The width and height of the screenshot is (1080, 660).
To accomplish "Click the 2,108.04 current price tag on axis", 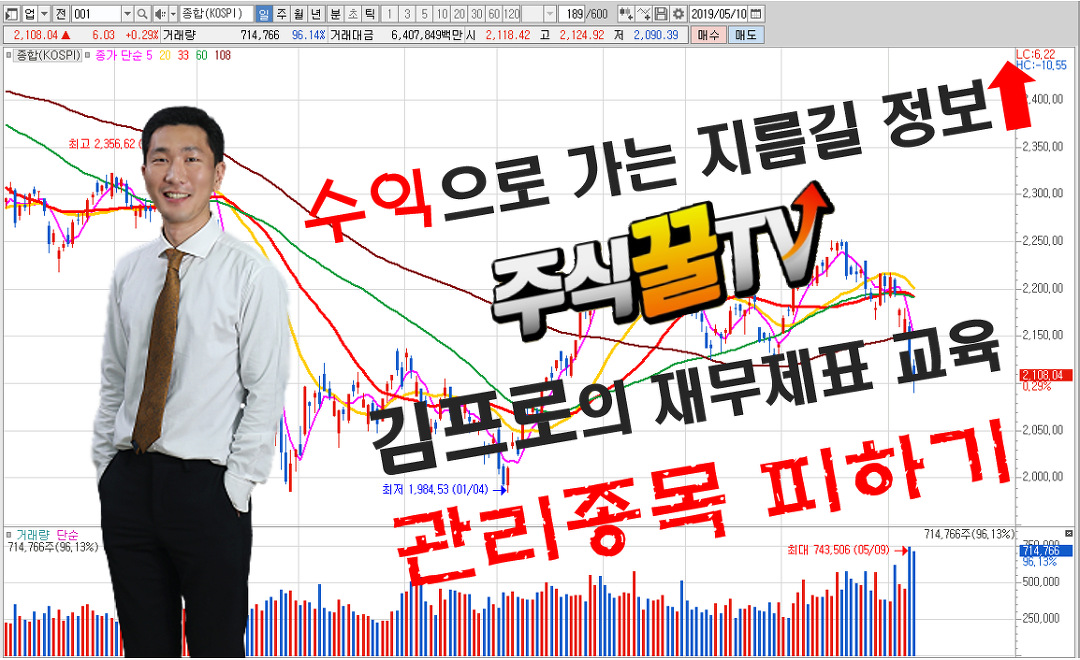I will tap(1046, 375).
